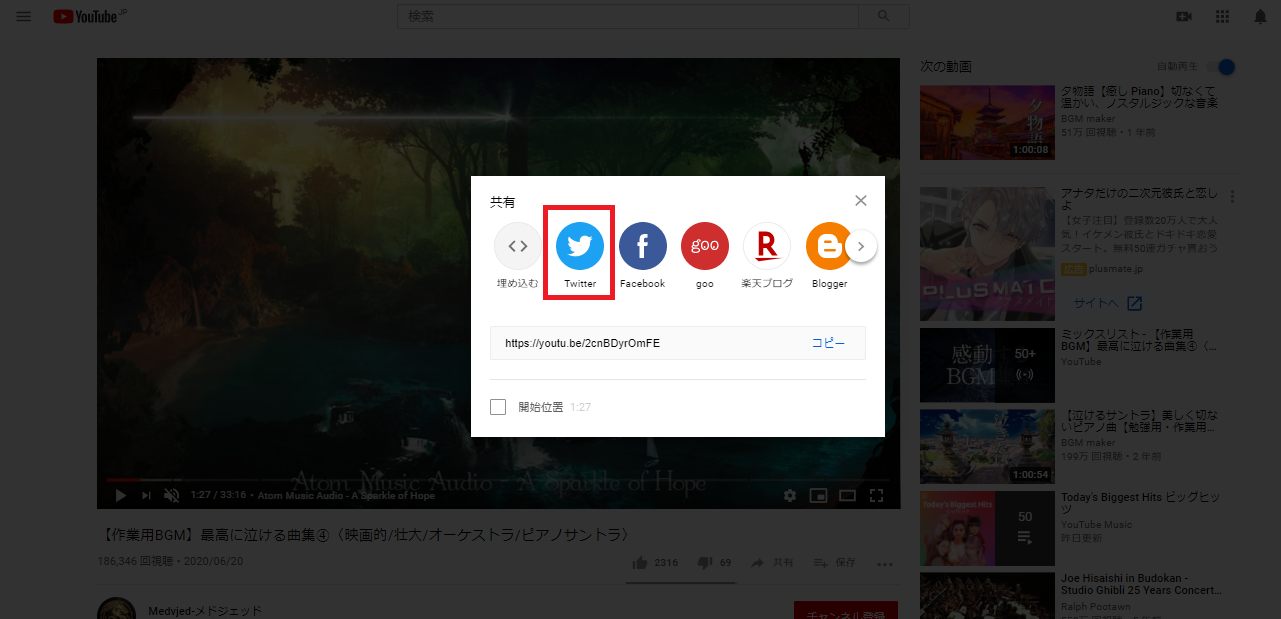Click the 'YouTube Music' channel name
1281x619 pixels.
tap(1096, 525)
